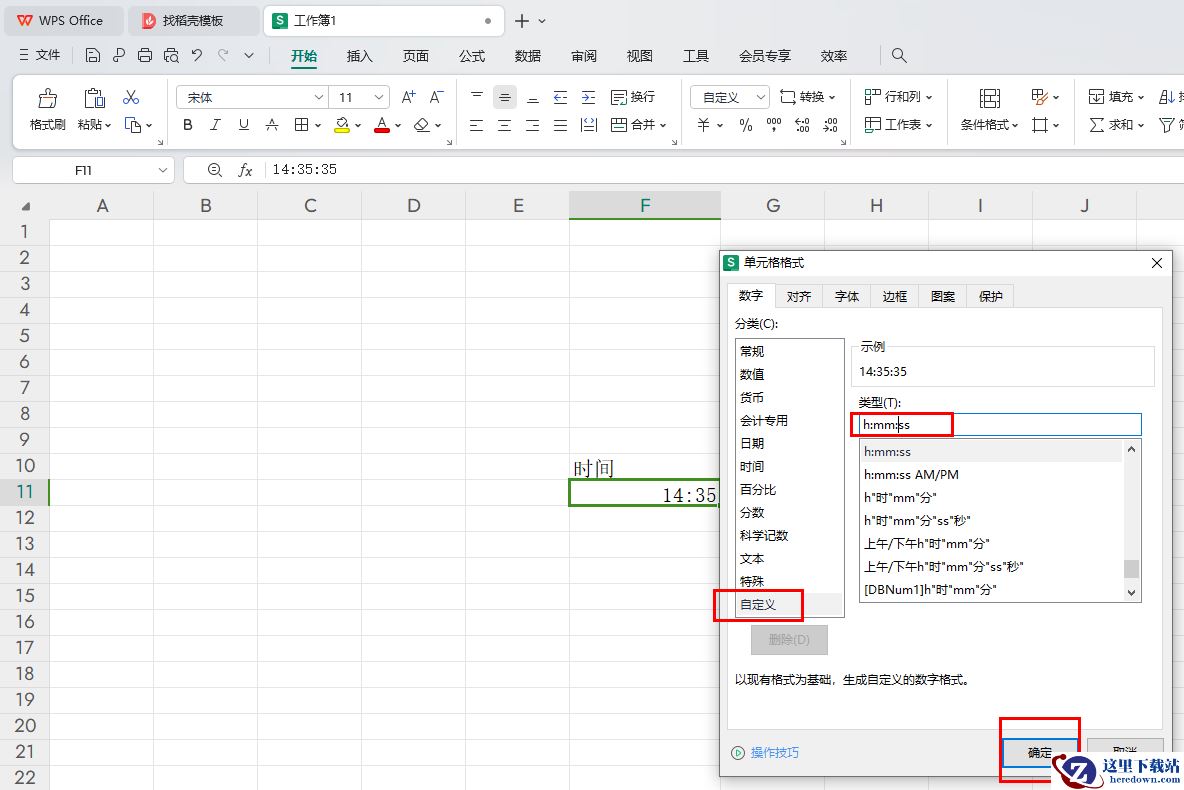Click the format list scroll down arrow
1184x790 pixels.
click(1131, 593)
